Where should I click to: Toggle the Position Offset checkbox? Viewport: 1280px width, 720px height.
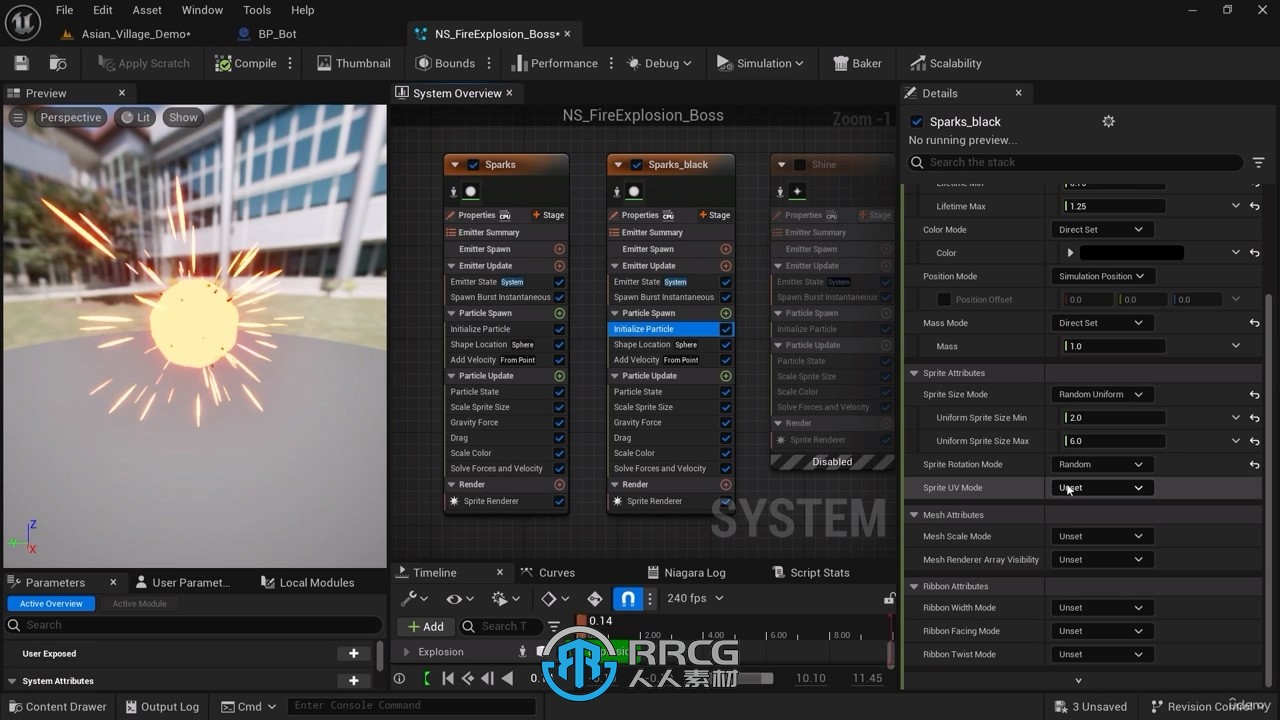(944, 299)
